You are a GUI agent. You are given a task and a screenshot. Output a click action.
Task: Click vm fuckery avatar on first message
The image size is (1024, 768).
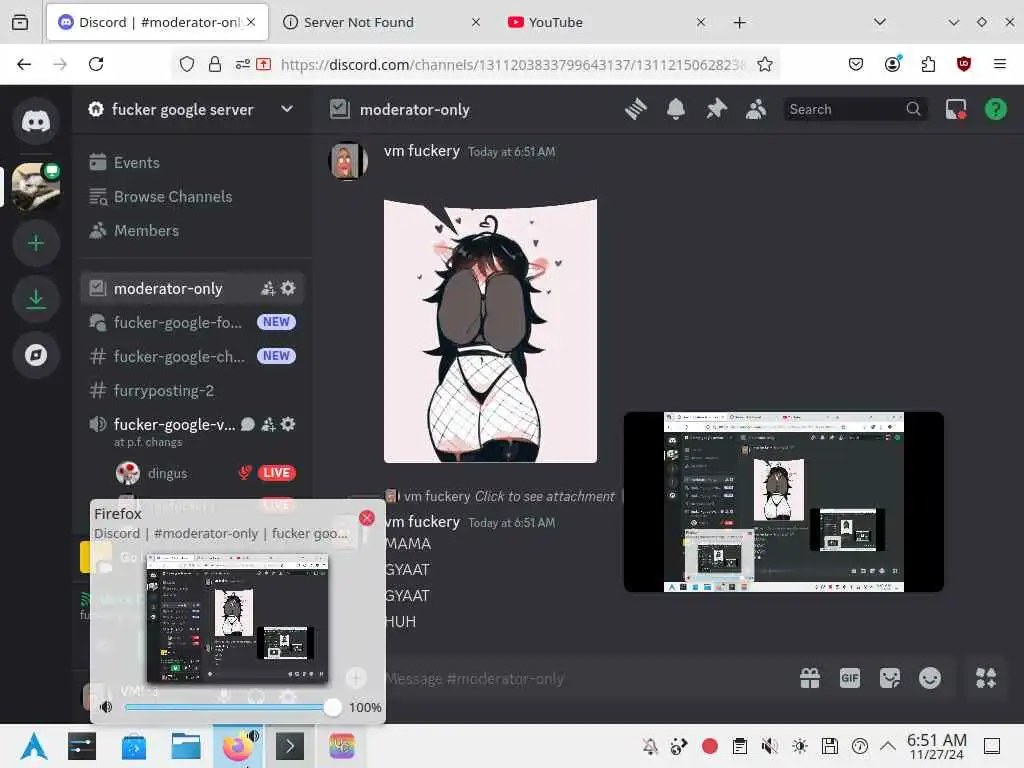click(347, 161)
